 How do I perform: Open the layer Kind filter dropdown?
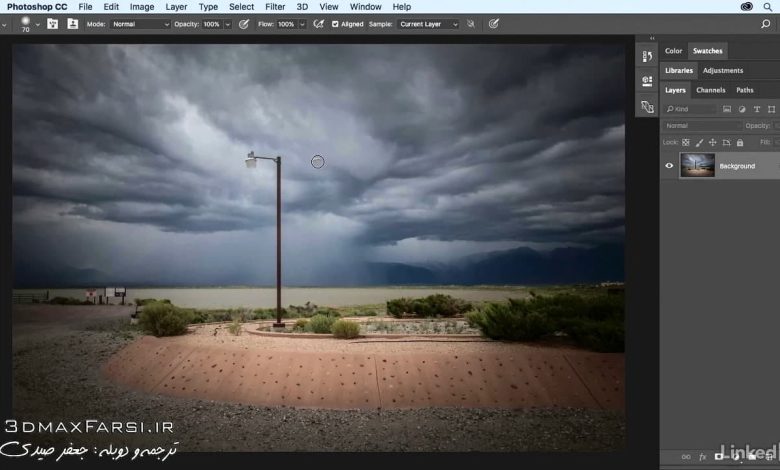[x=690, y=109]
